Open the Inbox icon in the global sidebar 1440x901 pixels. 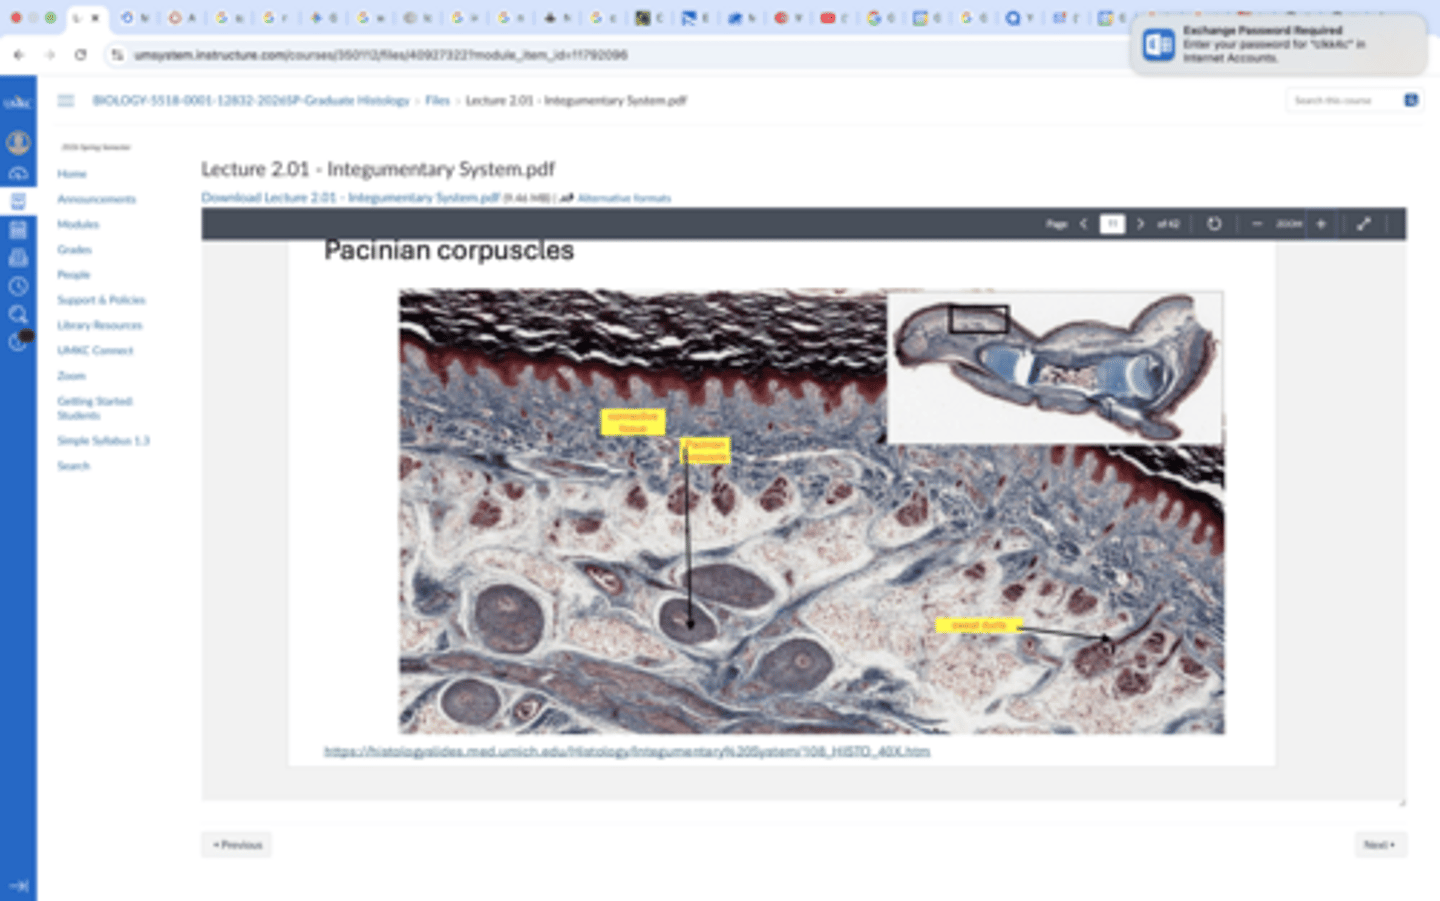pyautogui.click(x=18, y=258)
